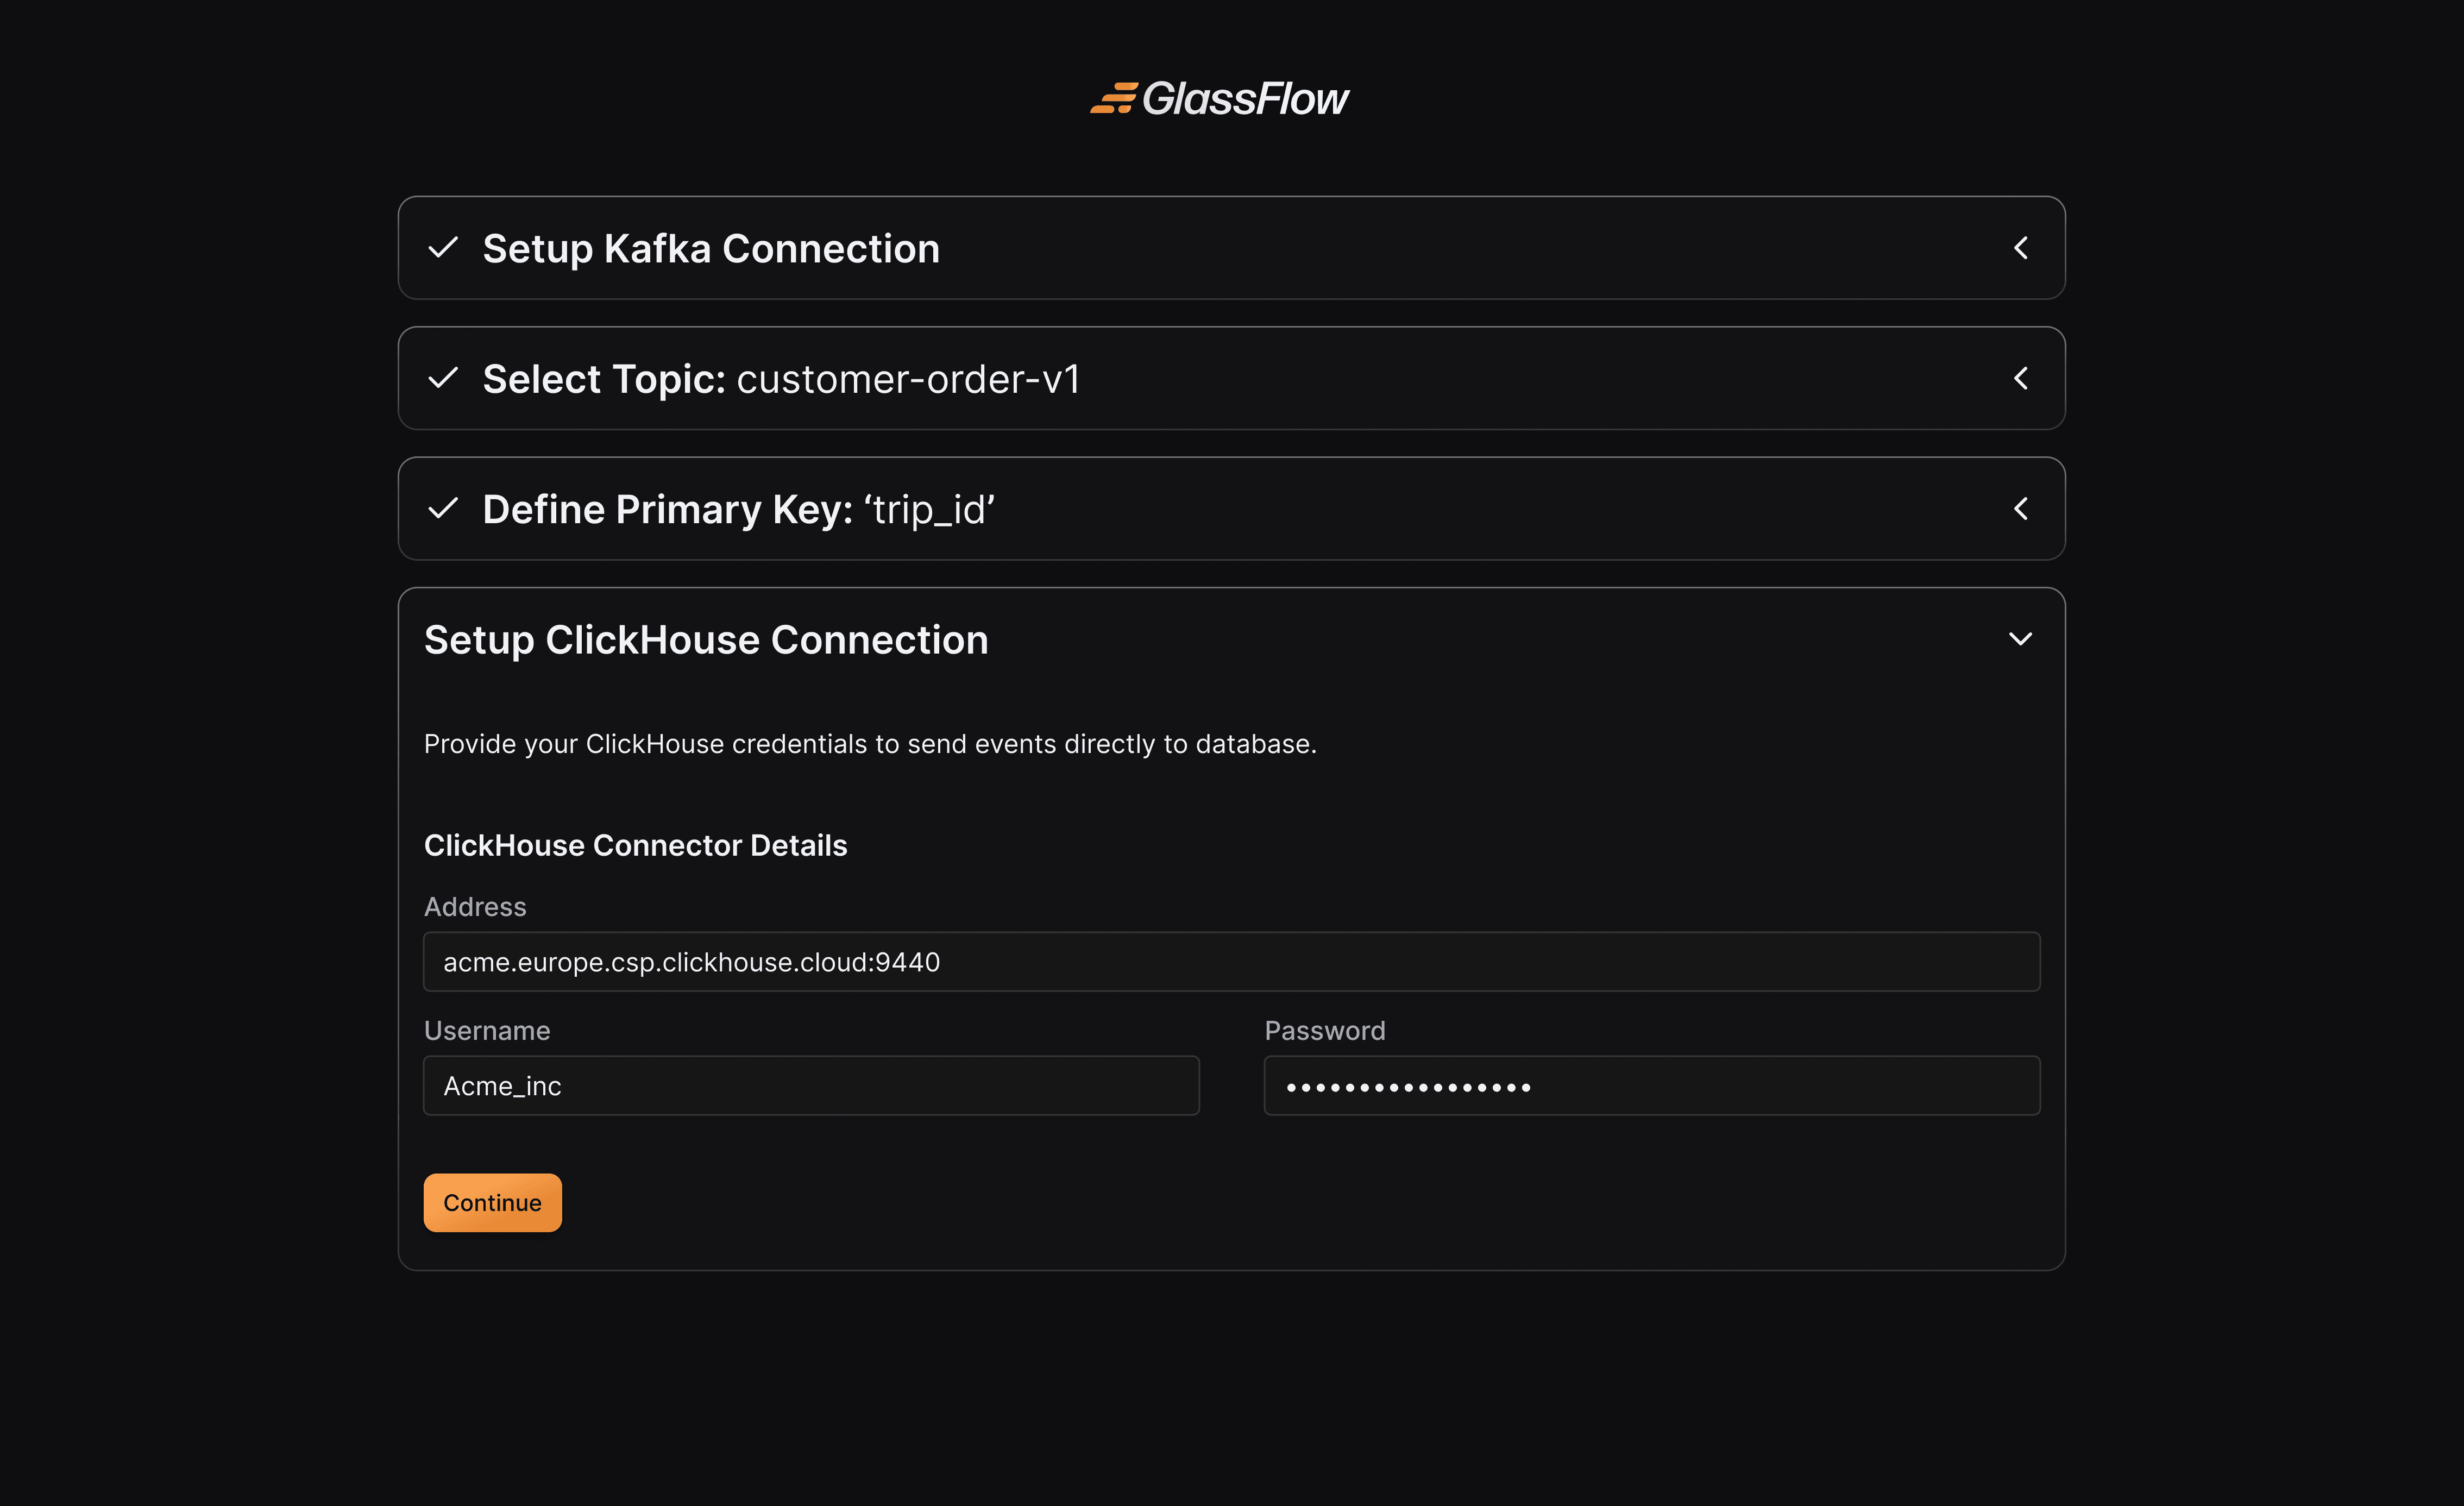
Task: Expand the Select Topic section chevron
Action: click(x=2021, y=378)
